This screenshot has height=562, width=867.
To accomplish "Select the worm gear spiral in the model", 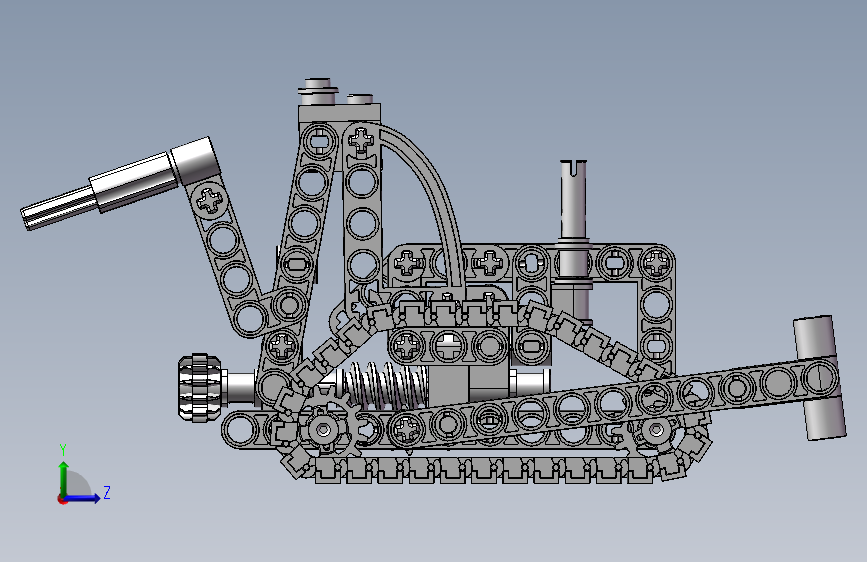I will click(x=385, y=386).
